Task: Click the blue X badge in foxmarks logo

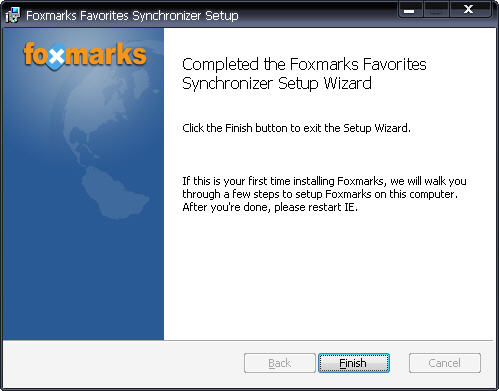Action: coord(57,57)
